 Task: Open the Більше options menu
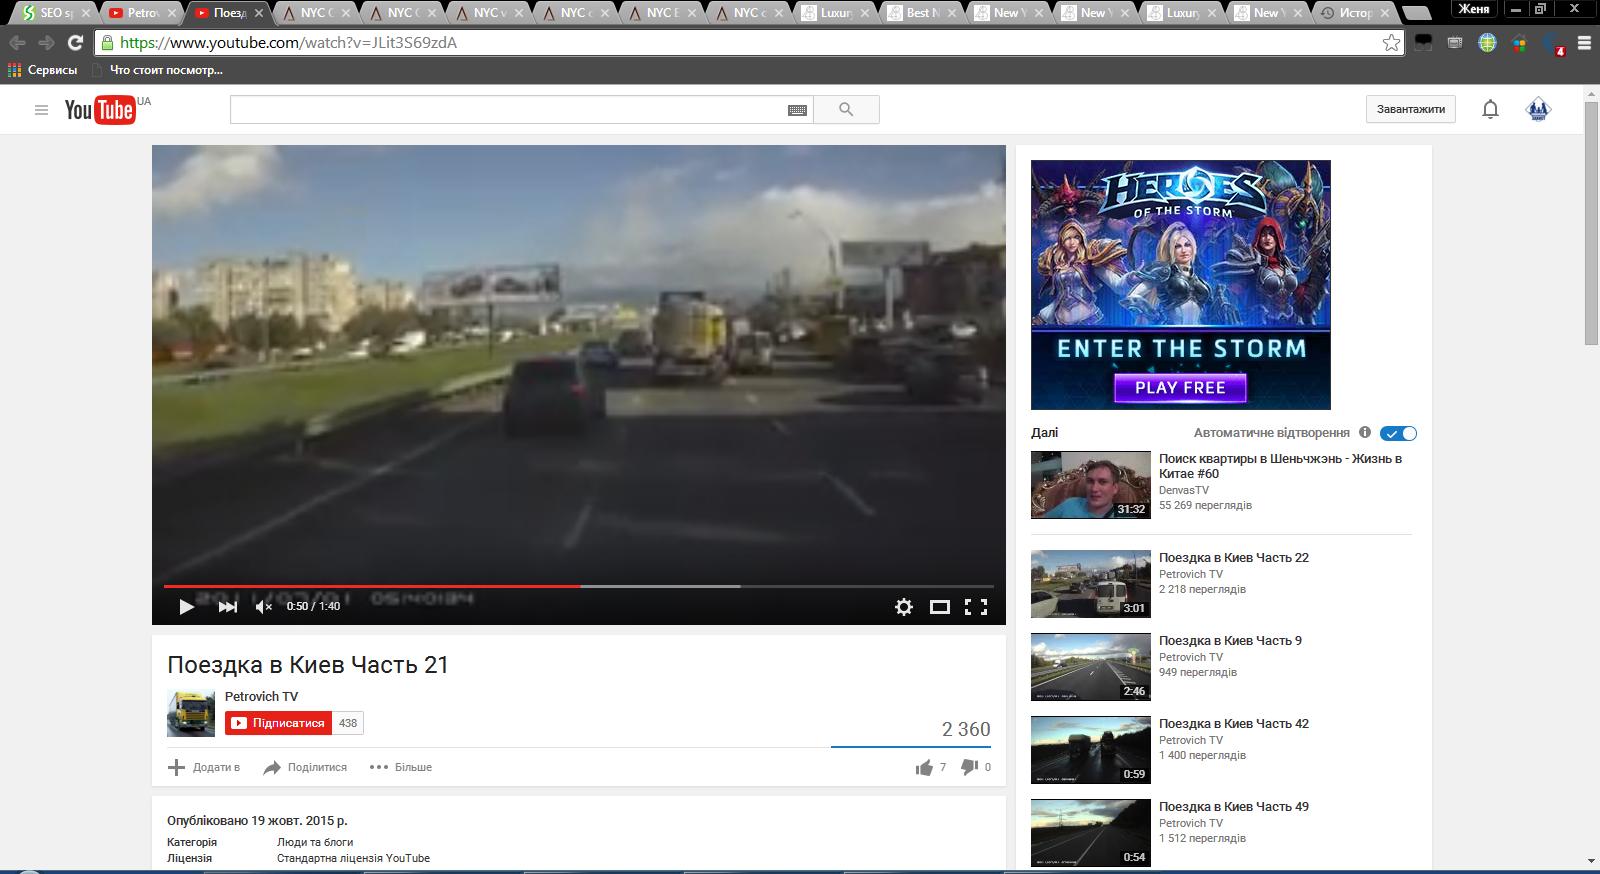click(401, 767)
